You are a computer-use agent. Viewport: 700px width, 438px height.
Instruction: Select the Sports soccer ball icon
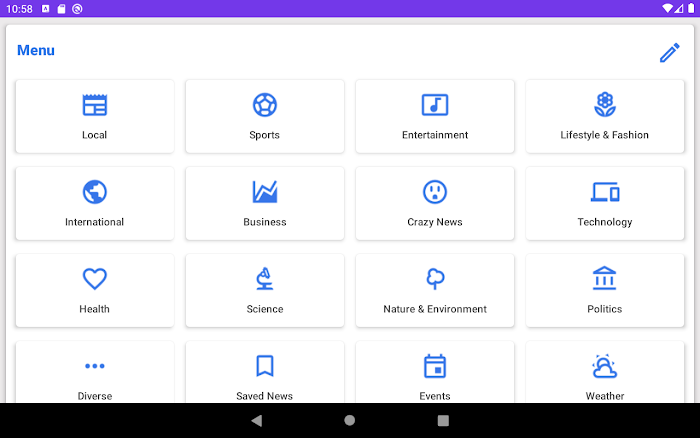pos(265,105)
